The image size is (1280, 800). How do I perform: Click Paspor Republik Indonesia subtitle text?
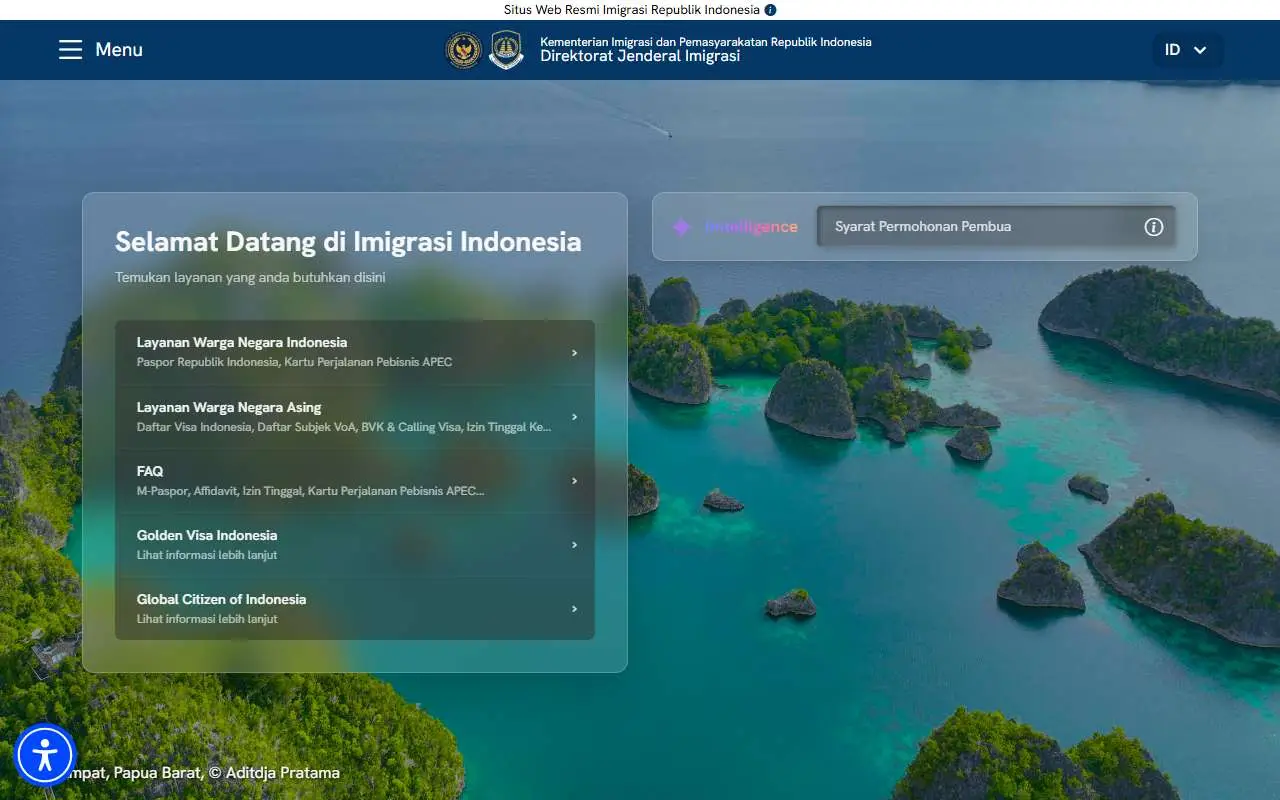pos(294,362)
